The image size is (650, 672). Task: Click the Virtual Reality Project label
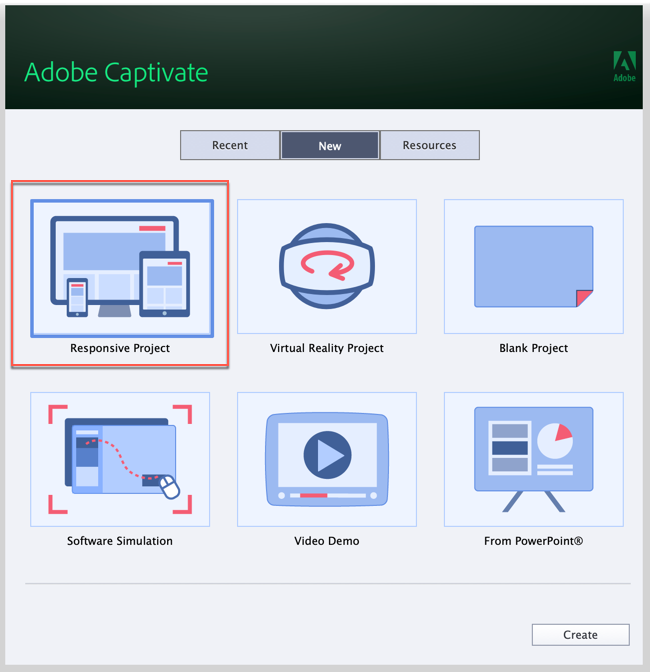[x=327, y=348]
